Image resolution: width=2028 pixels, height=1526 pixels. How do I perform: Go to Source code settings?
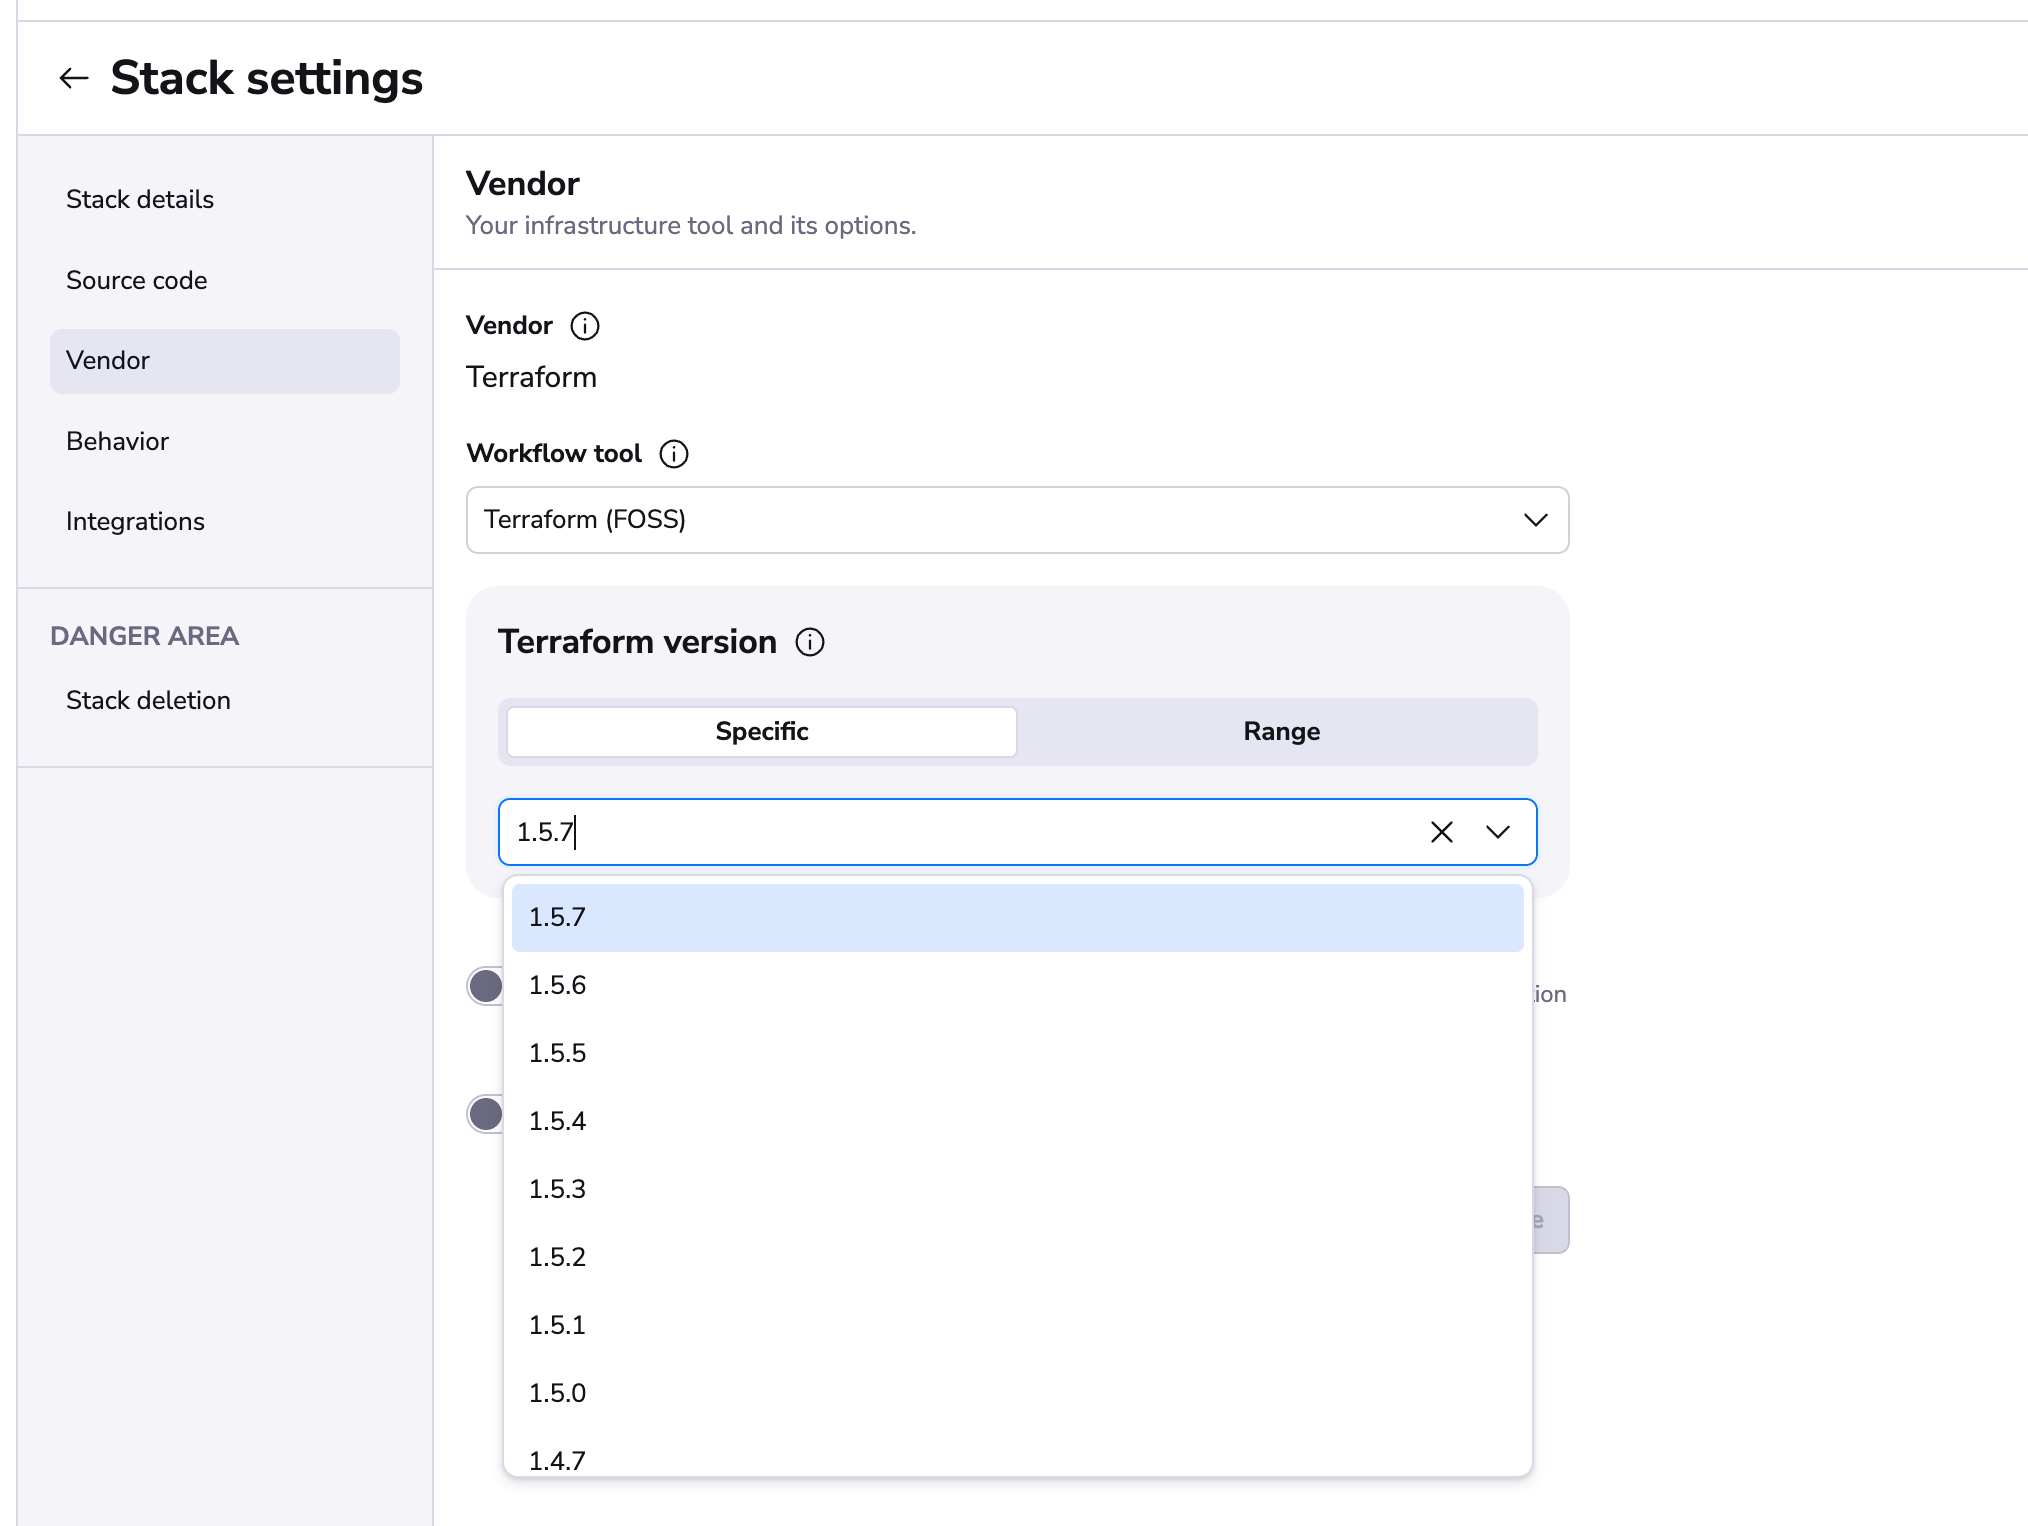pyautogui.click(x=137, y=280)
